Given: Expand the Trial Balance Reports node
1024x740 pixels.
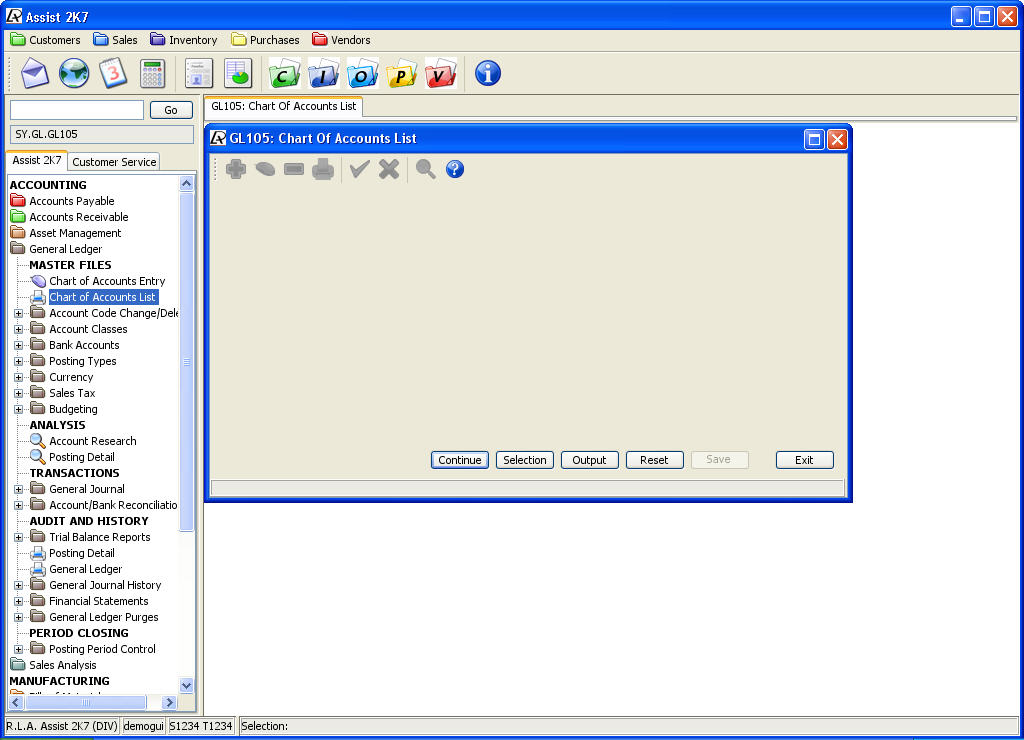Looking at the screenshot, I should (18, 538).
